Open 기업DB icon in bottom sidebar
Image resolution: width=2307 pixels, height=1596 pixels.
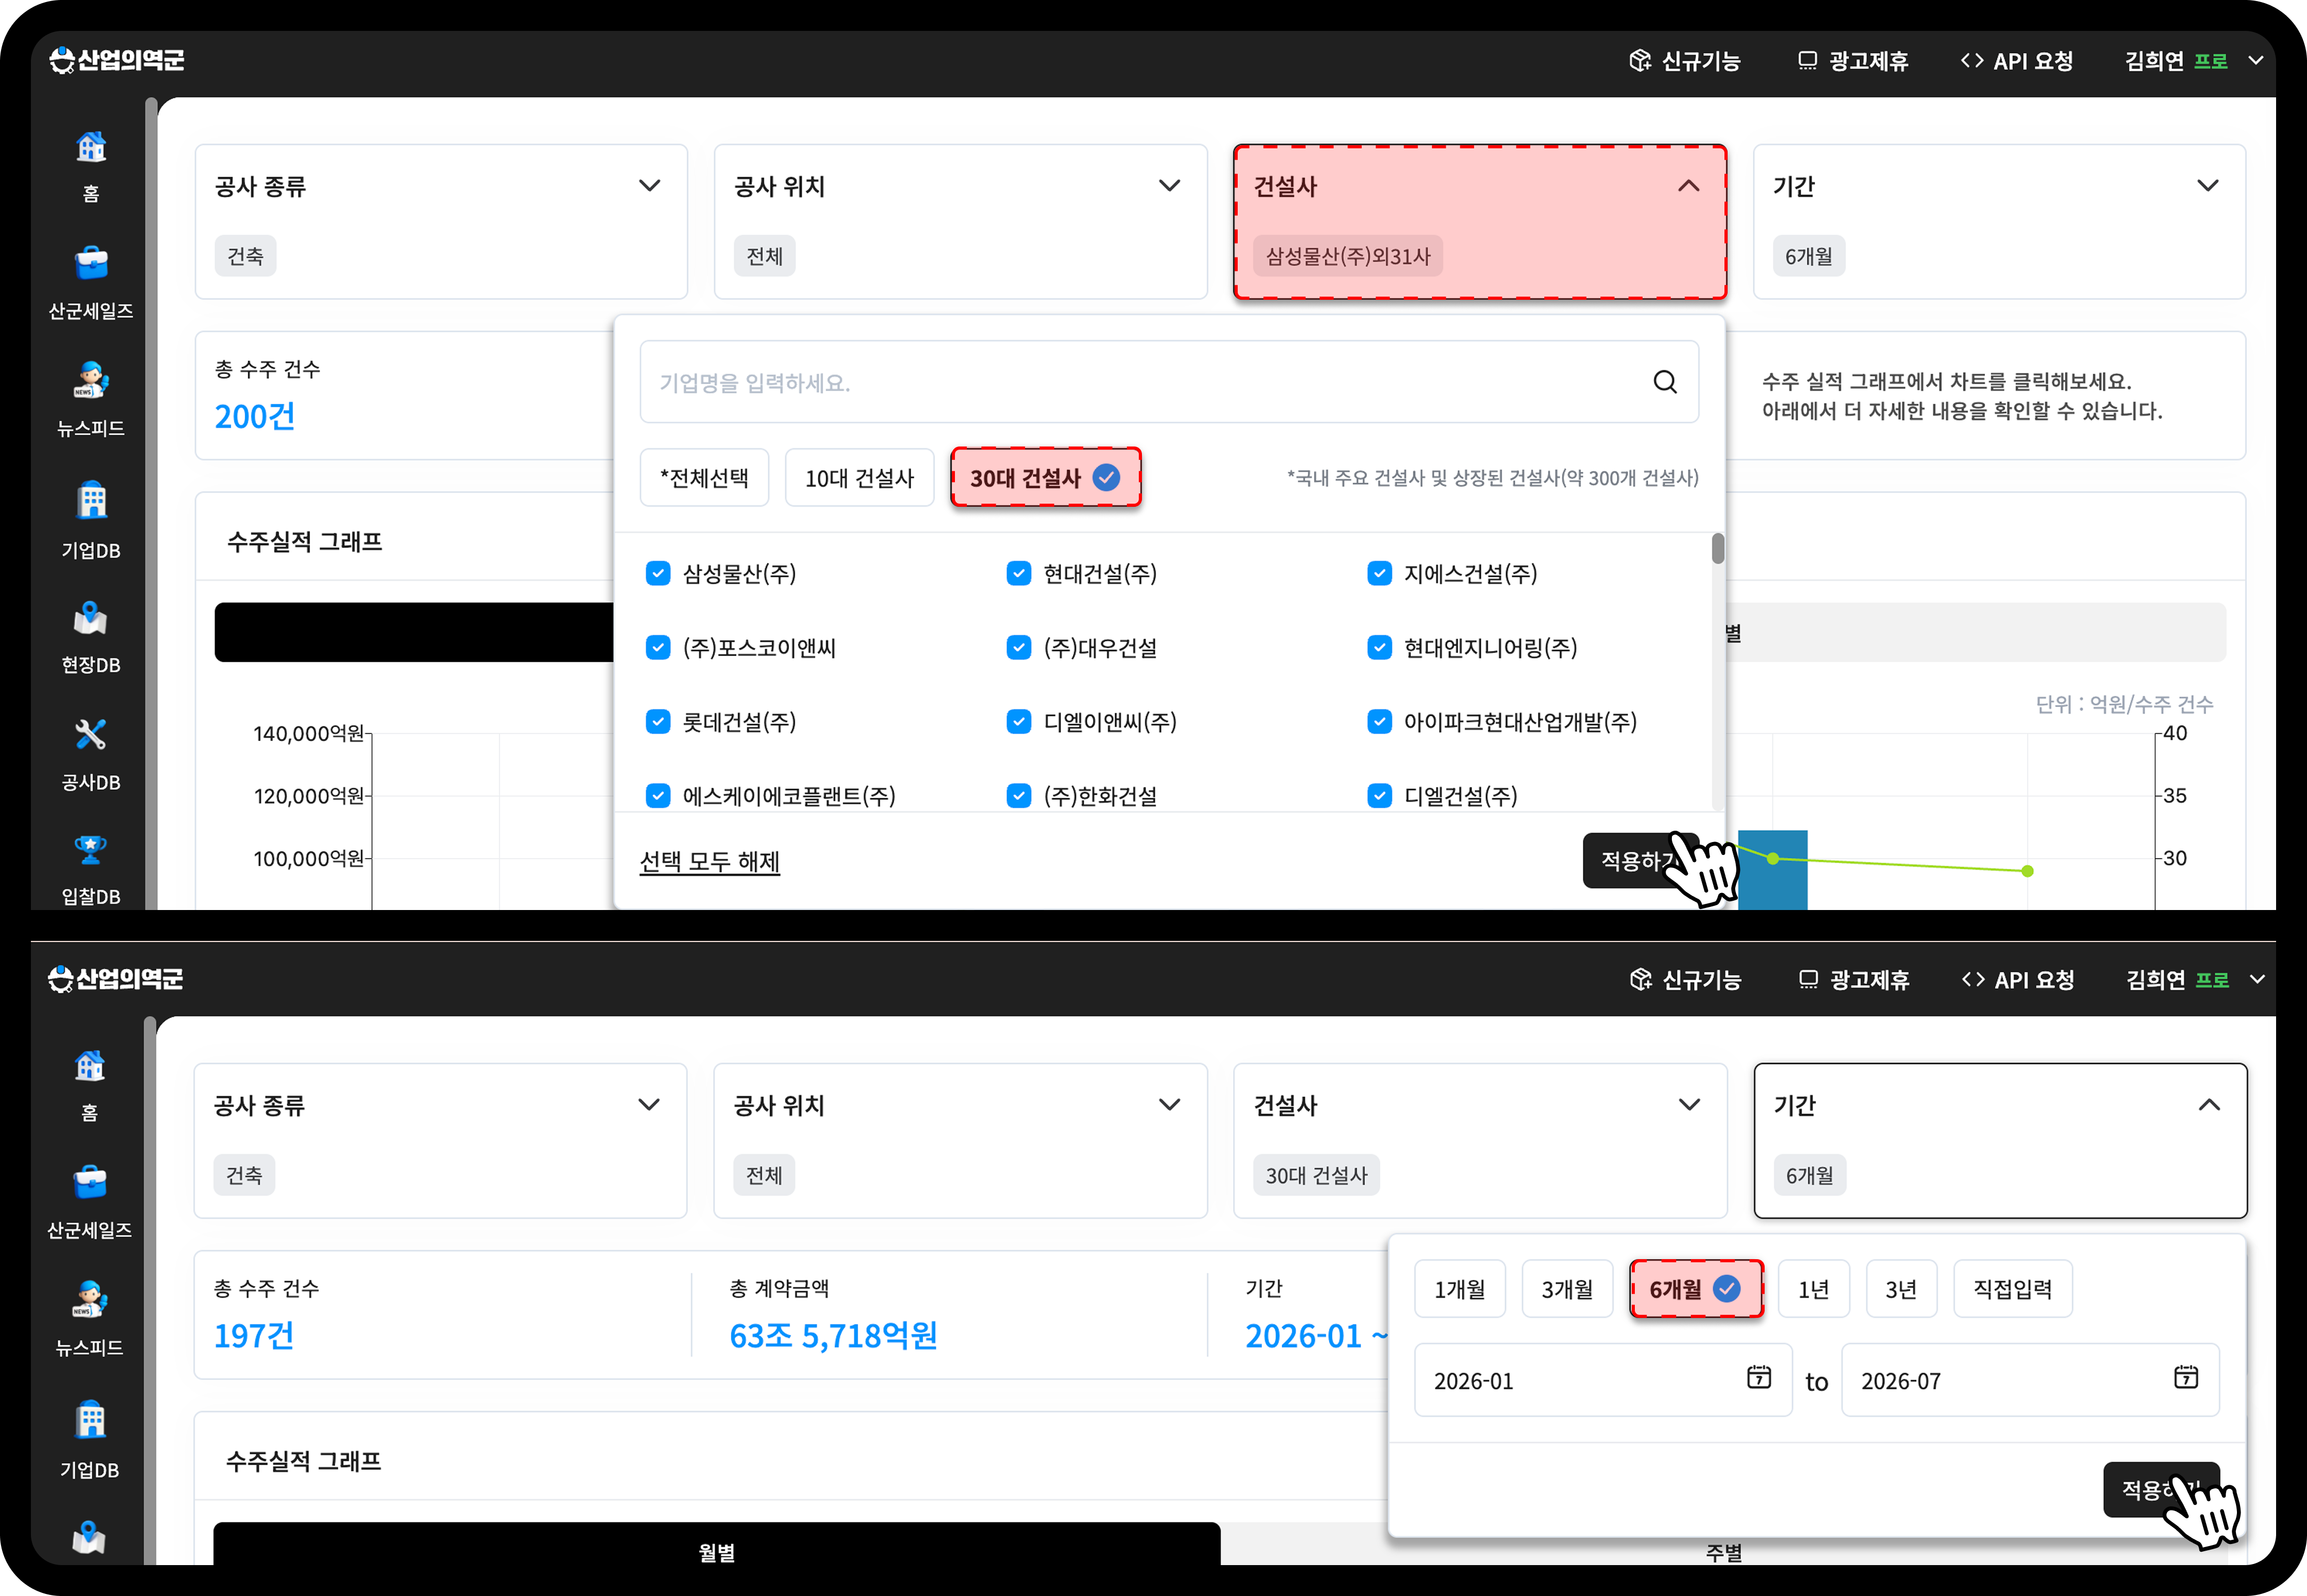click(90, 1419)
